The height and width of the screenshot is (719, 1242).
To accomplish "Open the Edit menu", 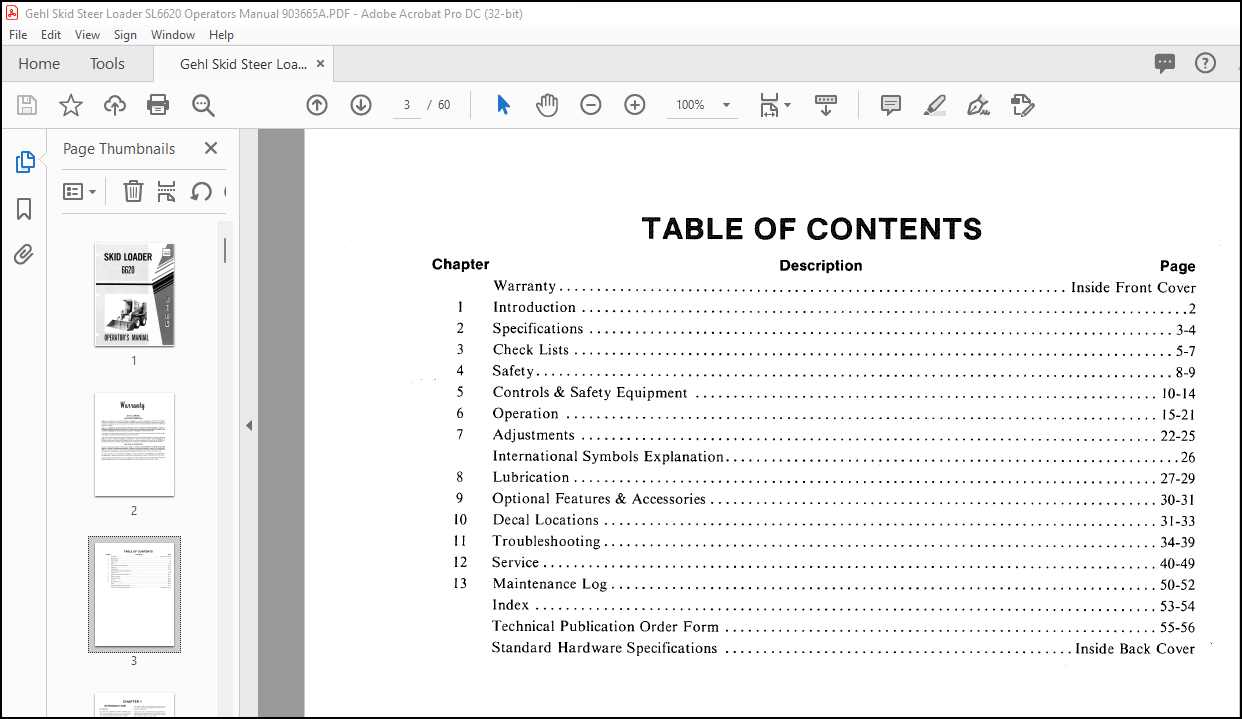I will 51,34.
